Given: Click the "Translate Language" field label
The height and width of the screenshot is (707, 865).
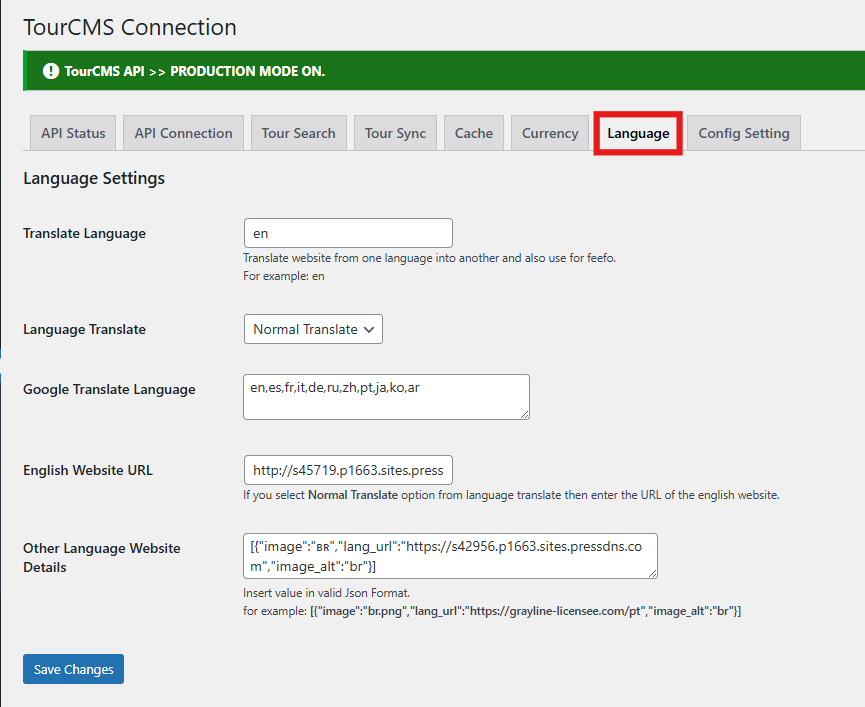Looking at the screenshot, I should point(84,233).
